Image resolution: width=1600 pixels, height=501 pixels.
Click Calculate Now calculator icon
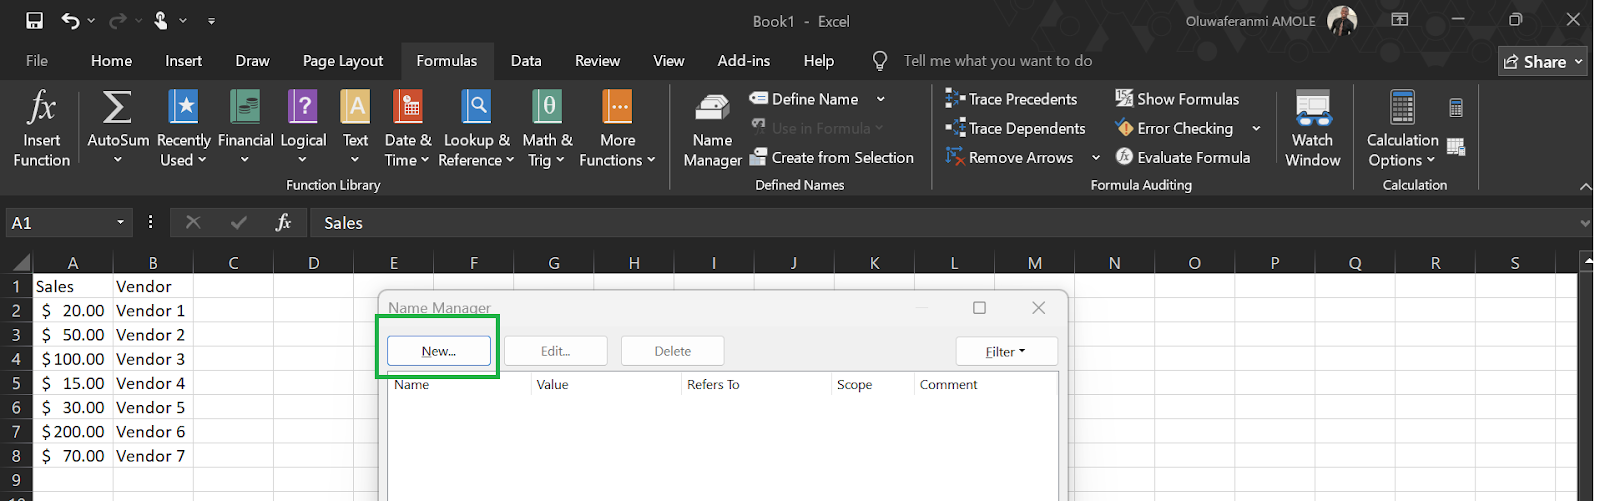pos(1456,107)
